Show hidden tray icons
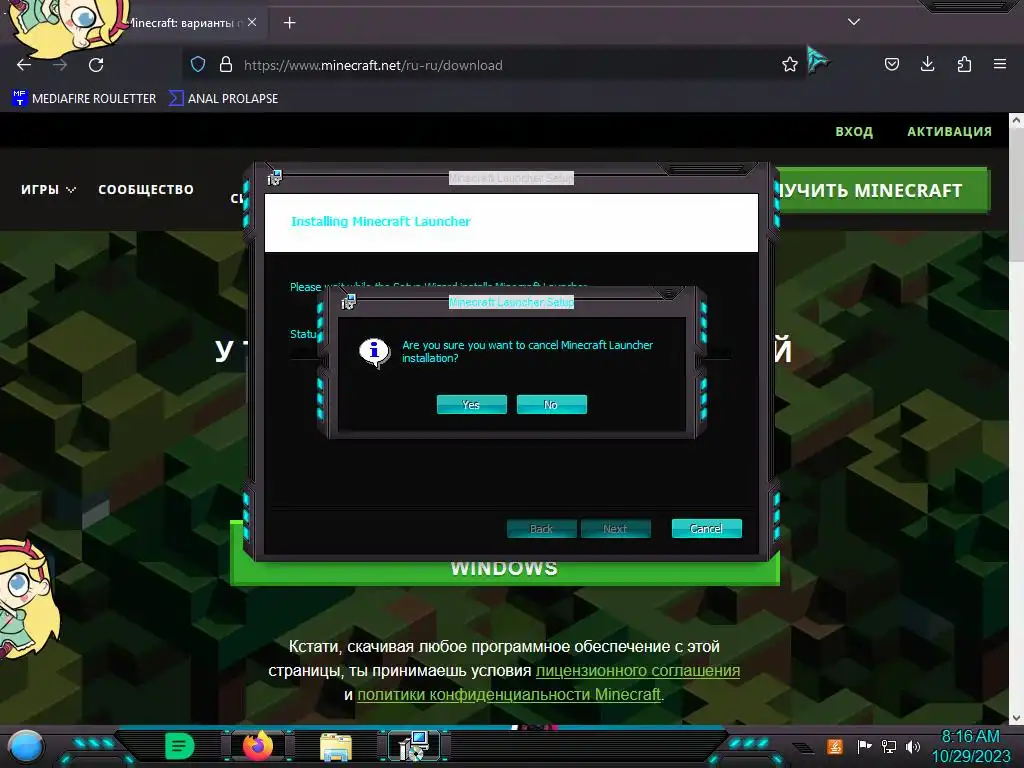Viewport: 1024px width, 768px height. [x=803, y=748]
